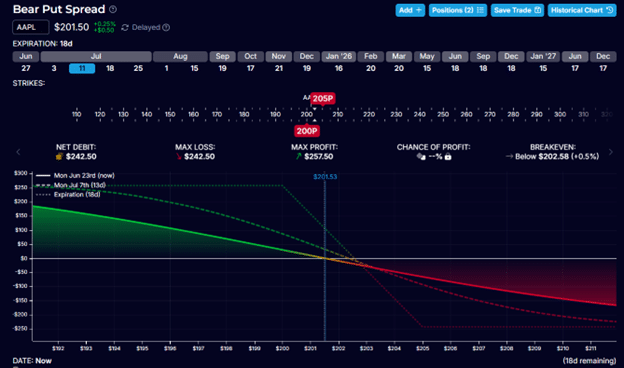Select the Aug 15 expiration date
This screenshot has height=368, width=624.
tap(194, 68)
